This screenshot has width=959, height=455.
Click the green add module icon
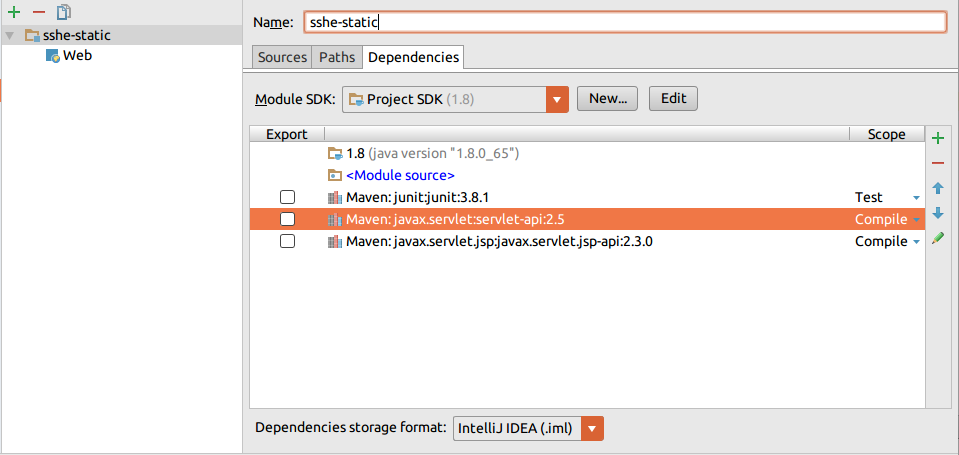[x=14, y=12]
